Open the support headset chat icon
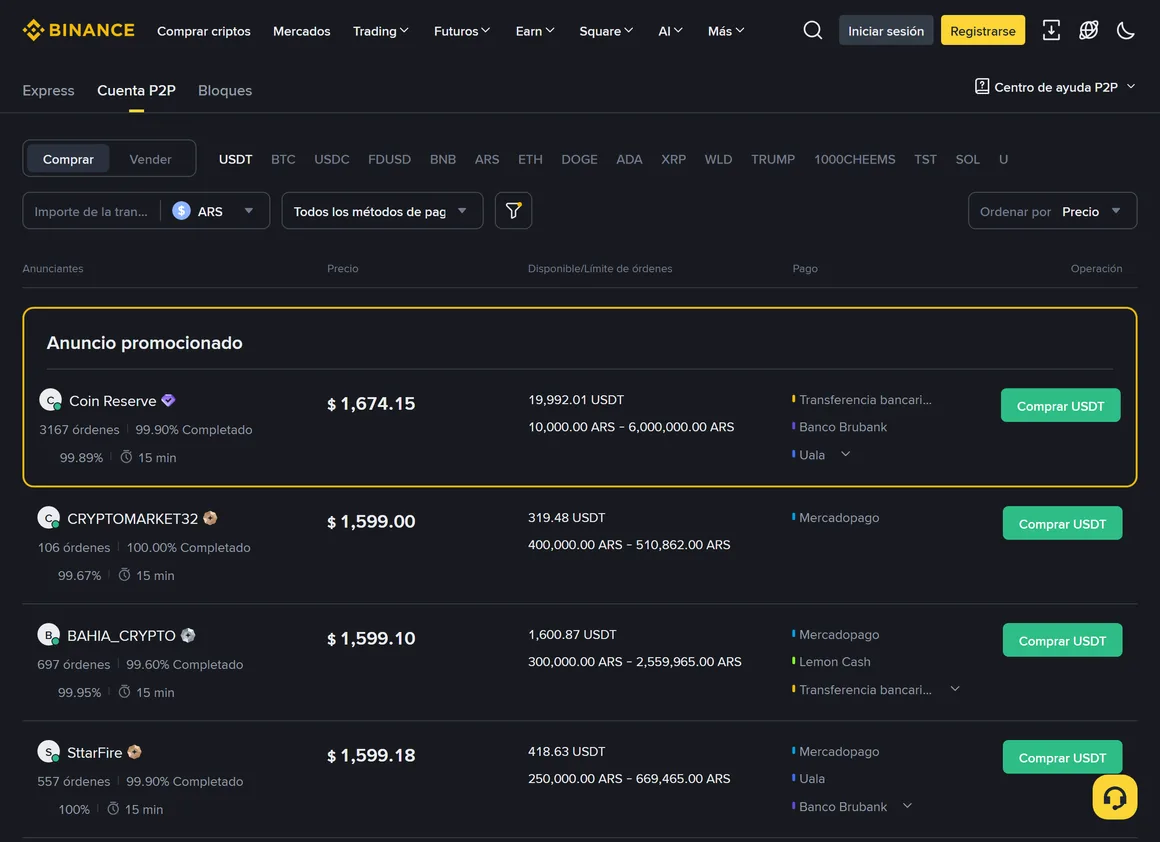1160x842 pixels. click(1115, 797)
